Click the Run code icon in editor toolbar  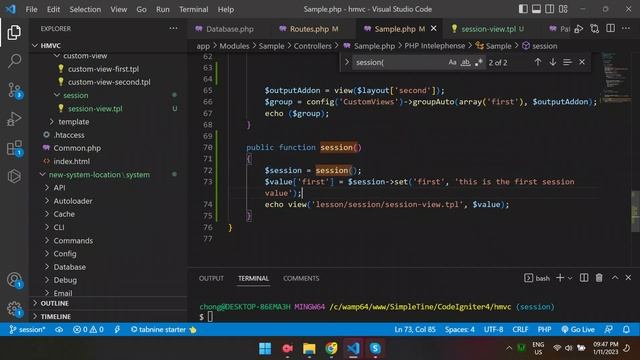579,29
